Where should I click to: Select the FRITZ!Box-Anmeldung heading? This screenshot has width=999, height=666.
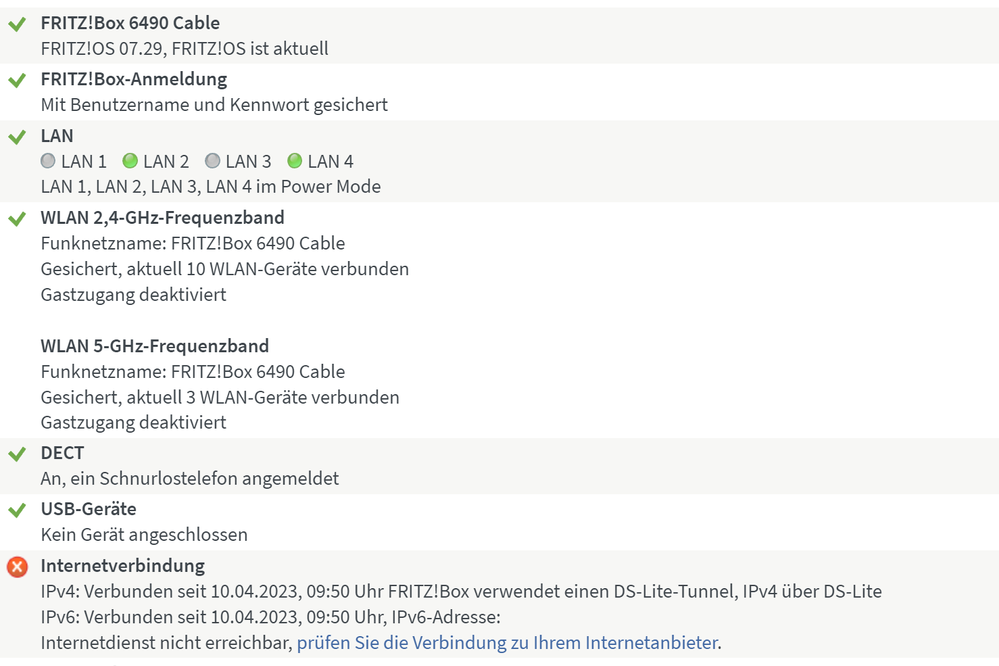[134, 79]
